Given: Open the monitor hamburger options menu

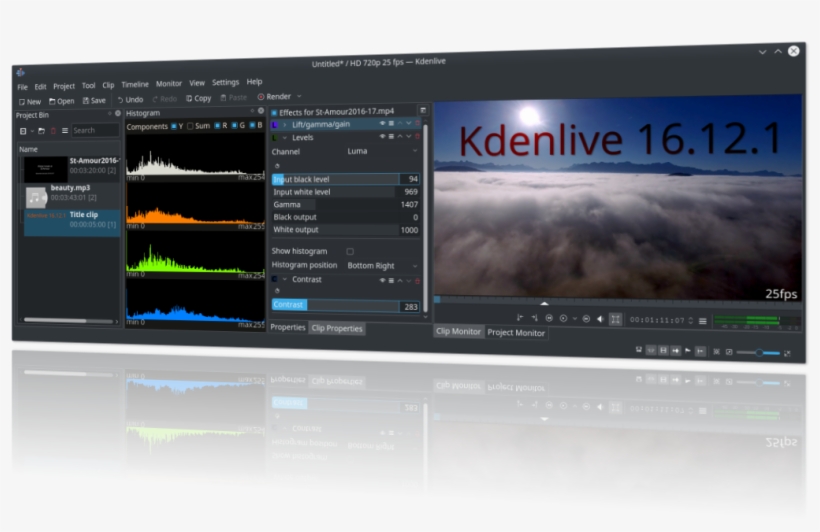Looking at the screenshot, I should [703, 321].
